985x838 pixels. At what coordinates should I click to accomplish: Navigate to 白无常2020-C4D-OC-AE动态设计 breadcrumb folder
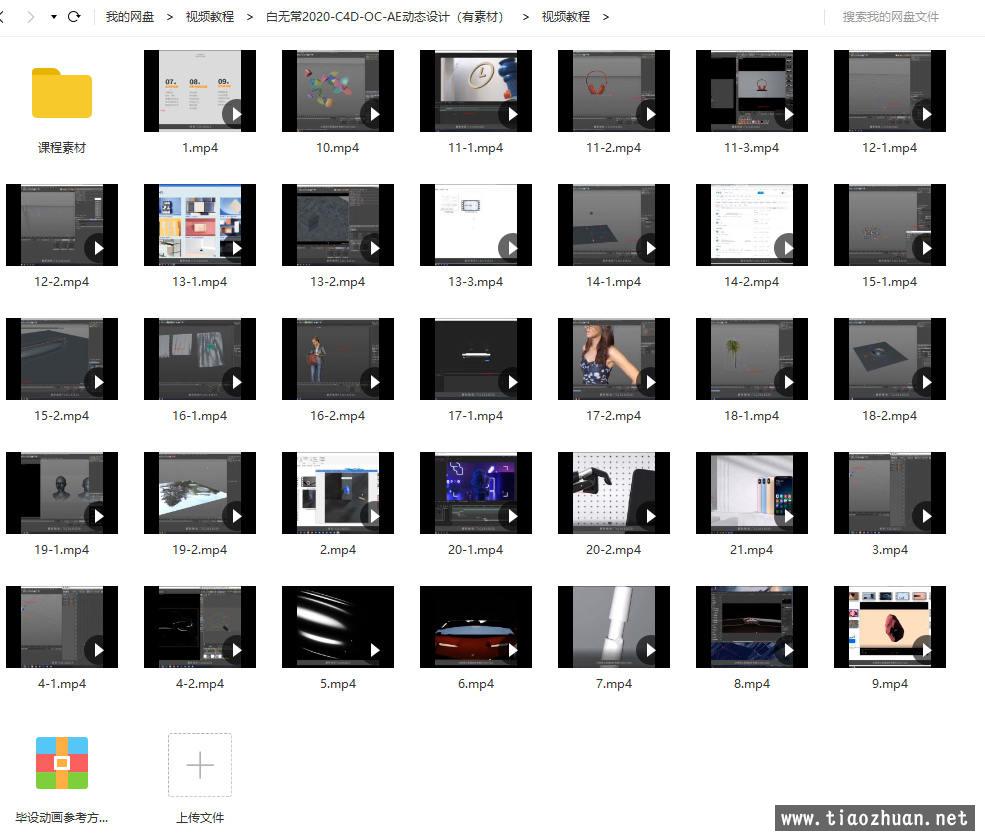coord(386,17)
